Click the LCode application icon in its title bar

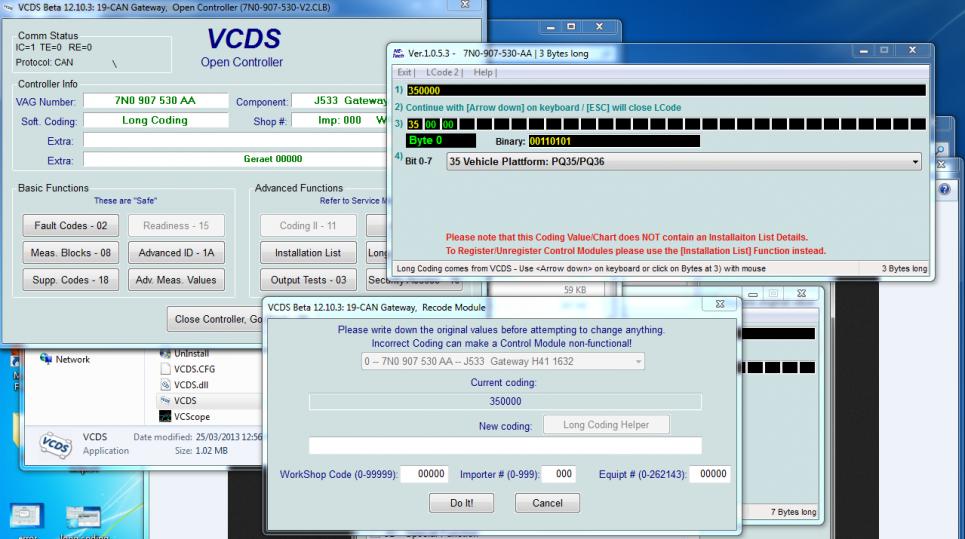point(398,53)
